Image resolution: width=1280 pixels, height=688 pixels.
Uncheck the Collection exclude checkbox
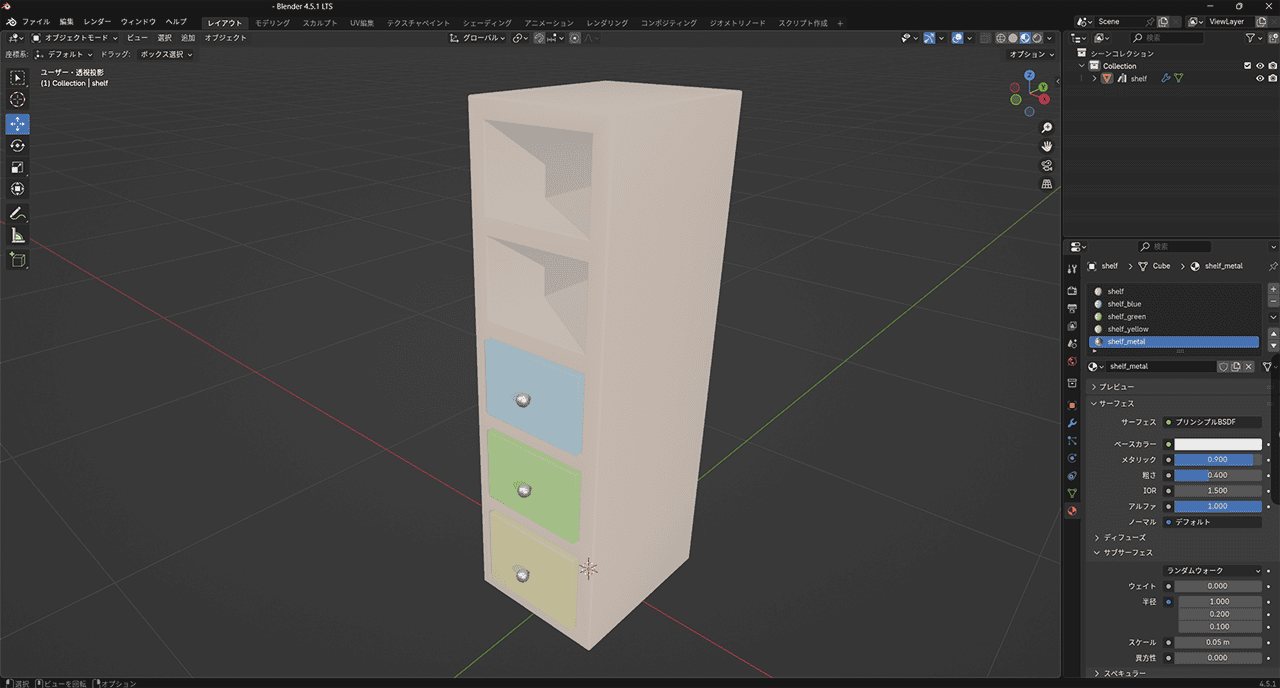pos(1247,66)
